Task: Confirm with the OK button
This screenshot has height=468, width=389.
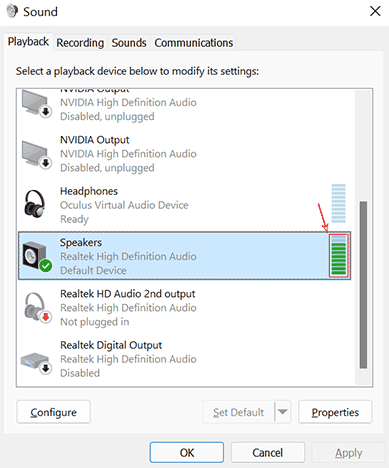Action: pos(187,453)
